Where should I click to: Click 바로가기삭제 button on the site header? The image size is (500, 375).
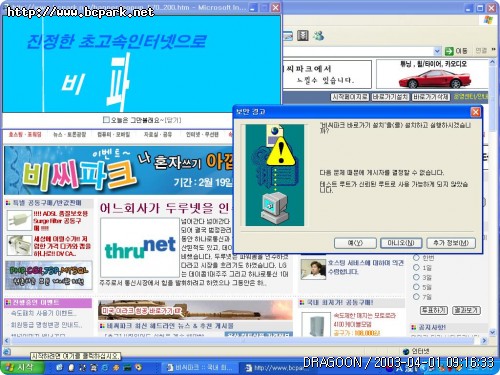pyautogui.click(x=431, y=97)
